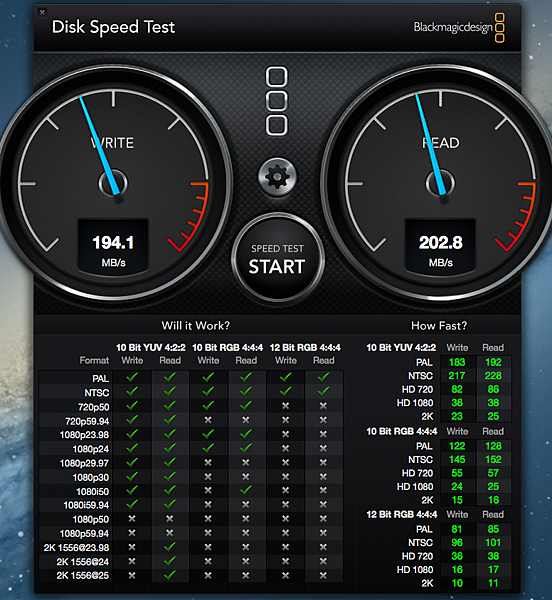Click the 720p50 10 Bit RGB read checkmark
This screenshot has width=552, height=600.
coord(246,405)
